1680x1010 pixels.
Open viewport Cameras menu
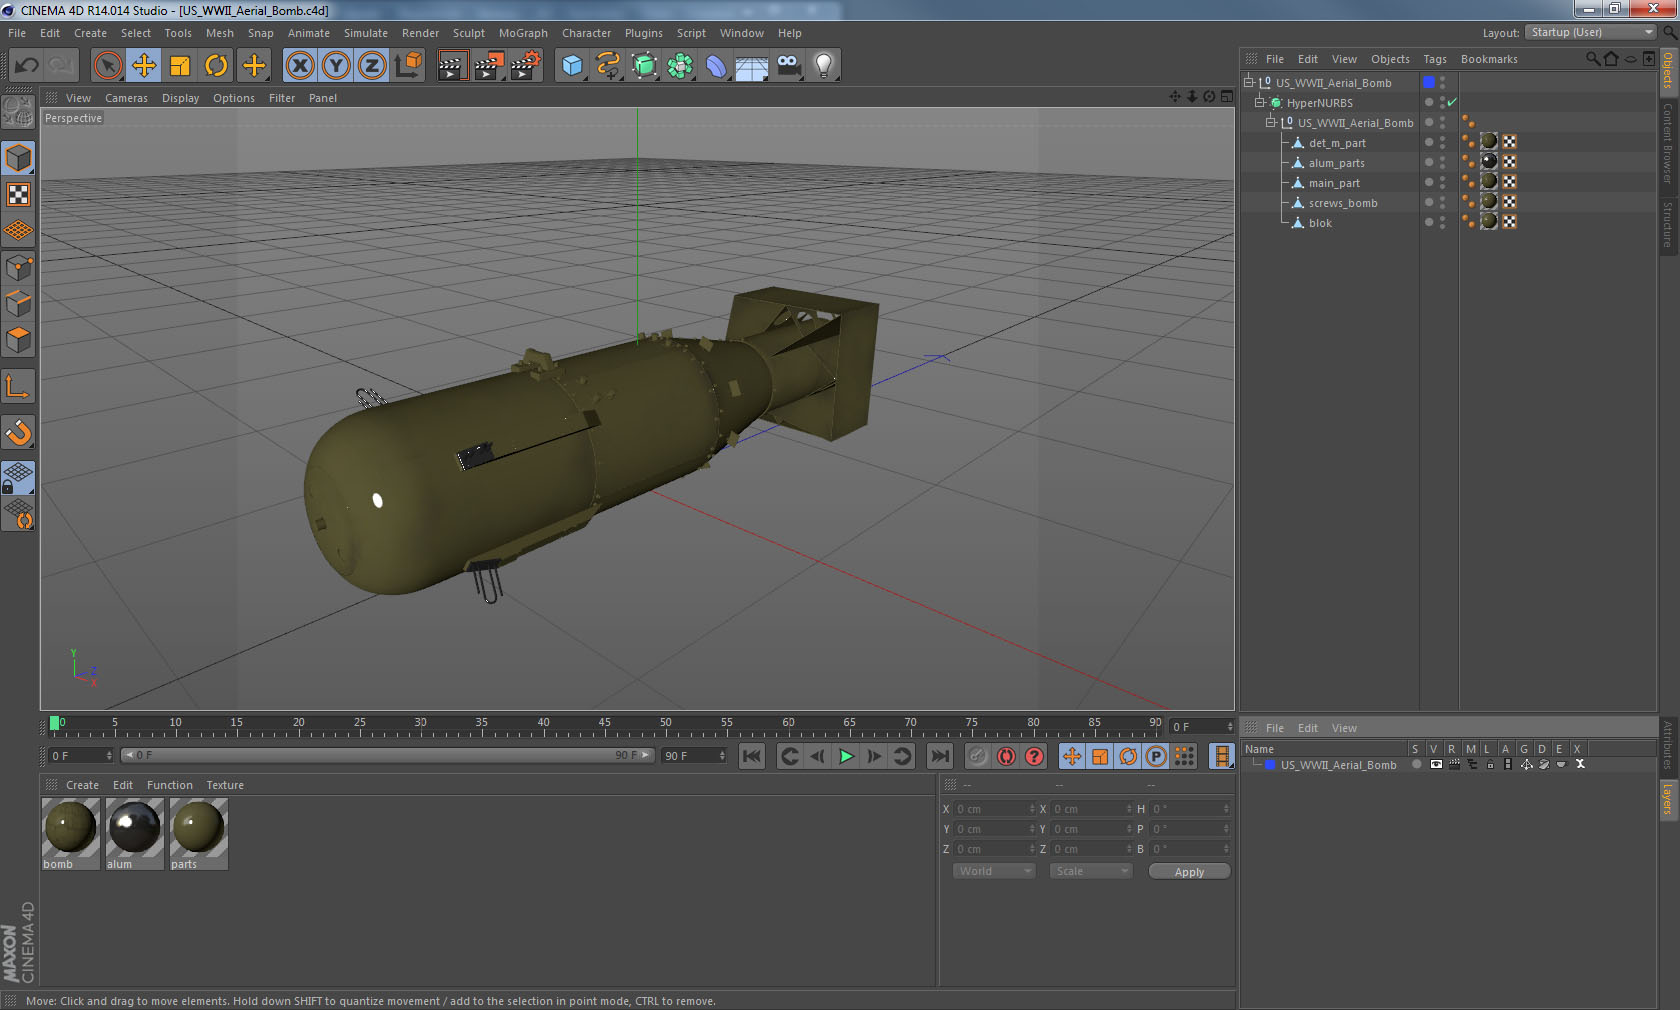click(126, 98)
